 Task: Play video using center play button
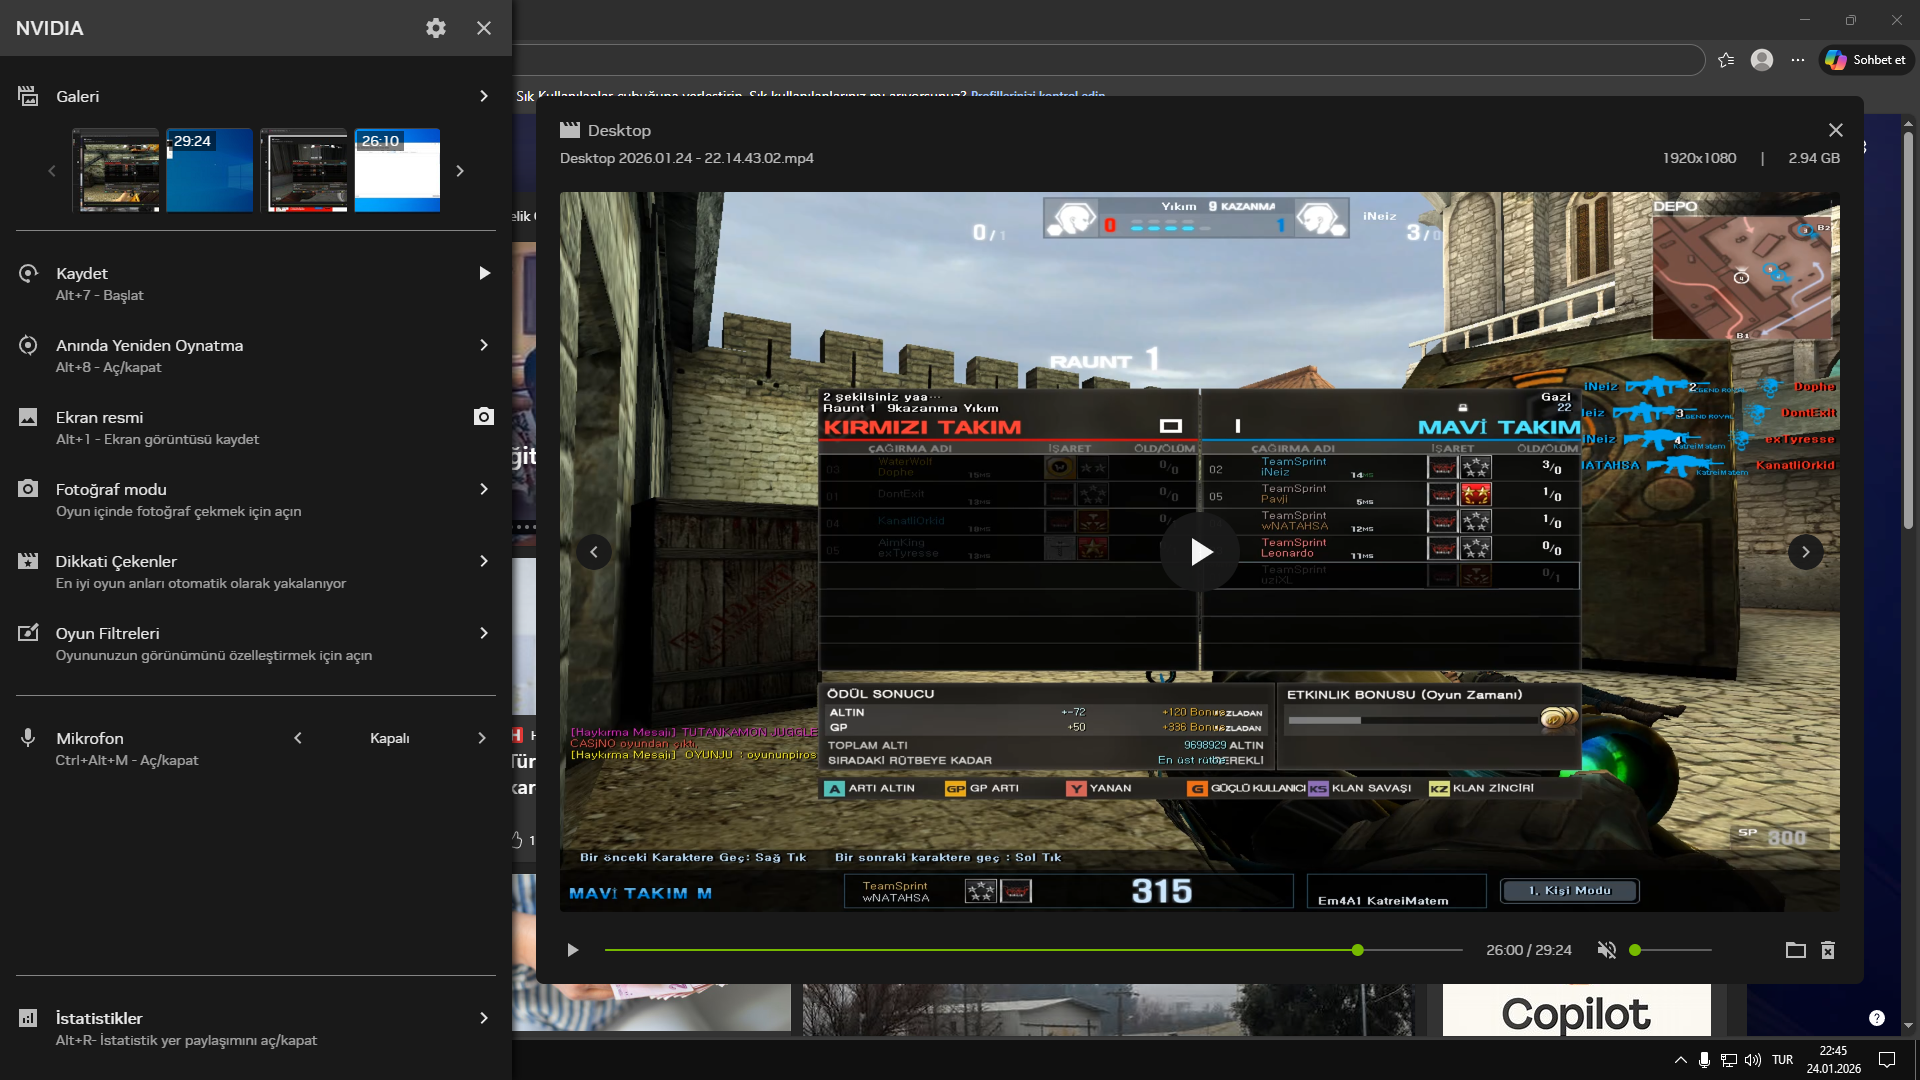[x=1200, y=552]
